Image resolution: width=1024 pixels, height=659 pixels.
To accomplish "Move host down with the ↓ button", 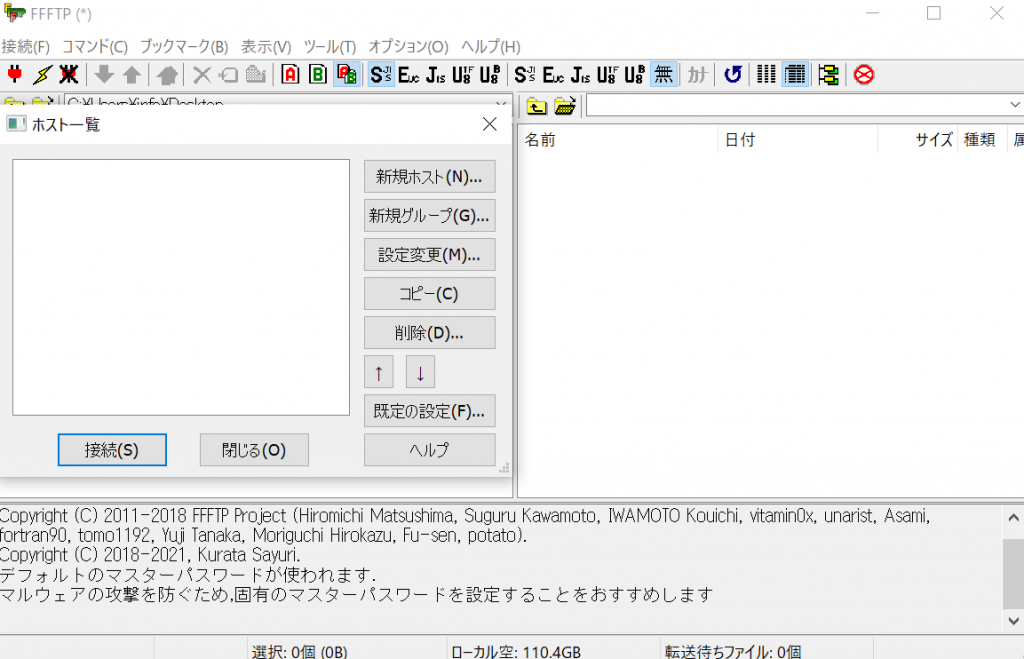I will click(421, 372).
